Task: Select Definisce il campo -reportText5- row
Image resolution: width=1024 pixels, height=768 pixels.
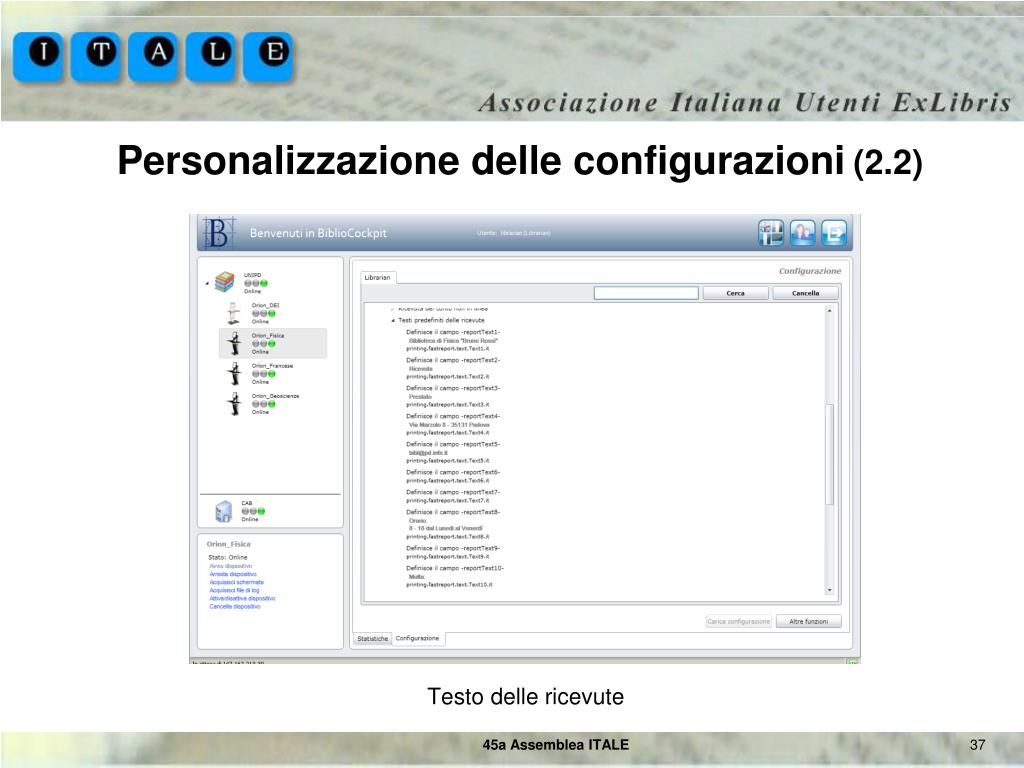Action: 453,445
